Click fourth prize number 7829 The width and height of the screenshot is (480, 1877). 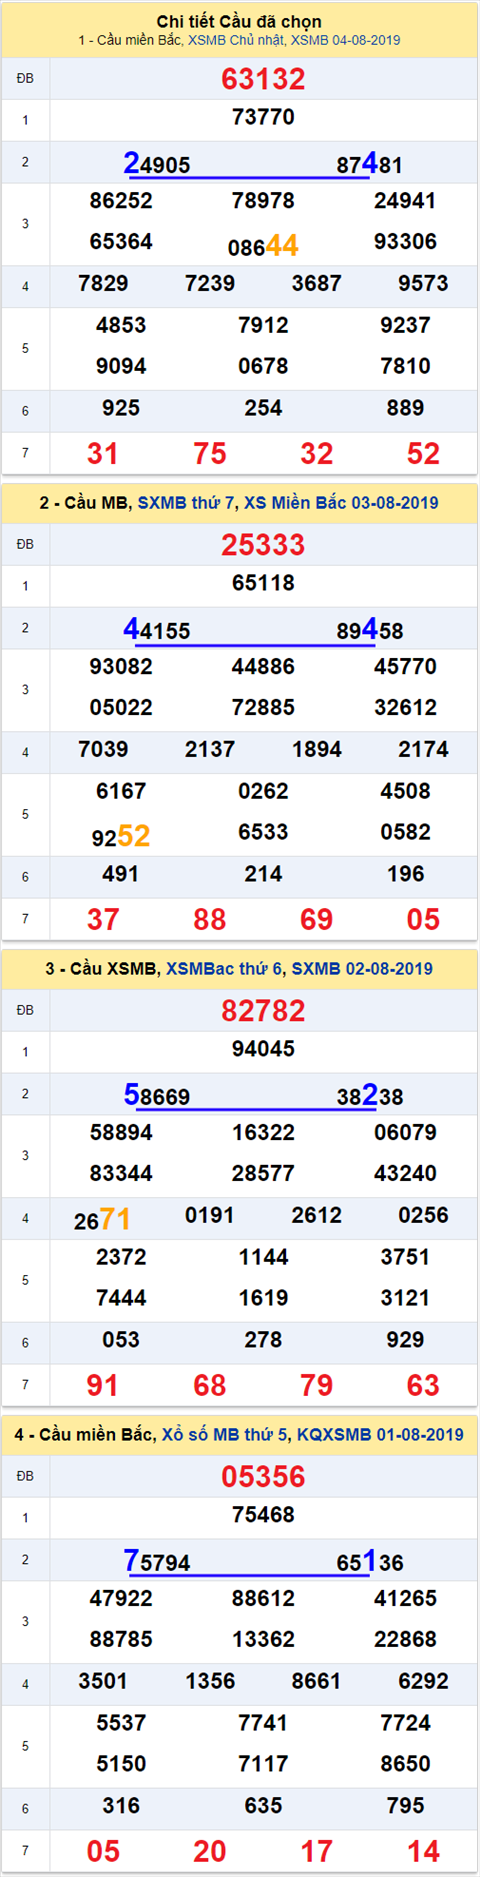(103, 284)
